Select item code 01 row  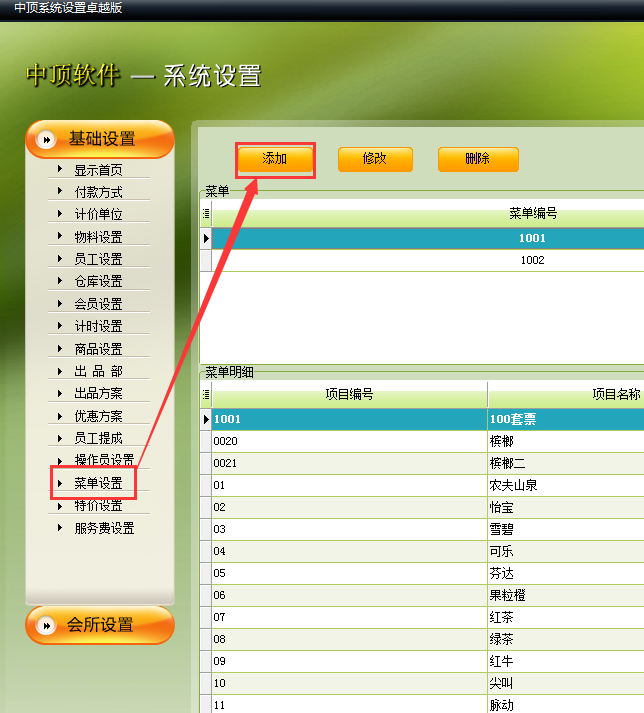coord(349,485)
